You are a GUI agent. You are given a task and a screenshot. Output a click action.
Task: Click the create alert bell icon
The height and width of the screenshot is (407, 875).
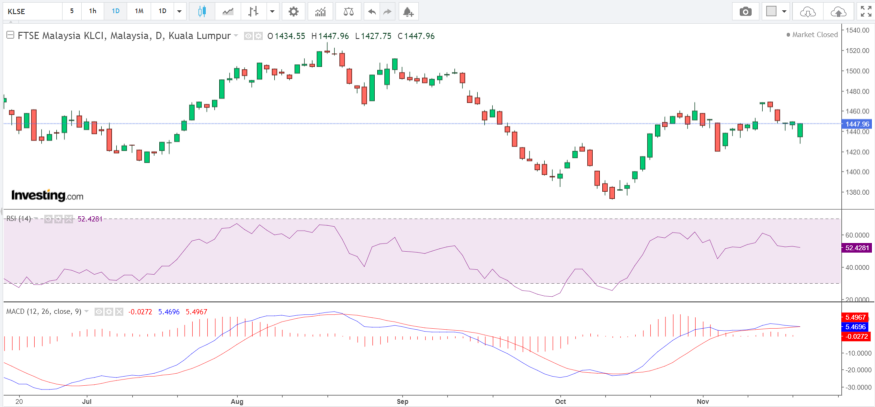408,11
